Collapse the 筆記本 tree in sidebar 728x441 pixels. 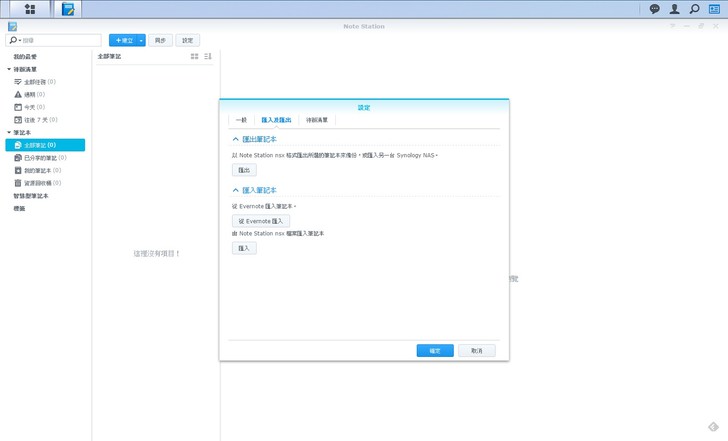tap(9, 132)
